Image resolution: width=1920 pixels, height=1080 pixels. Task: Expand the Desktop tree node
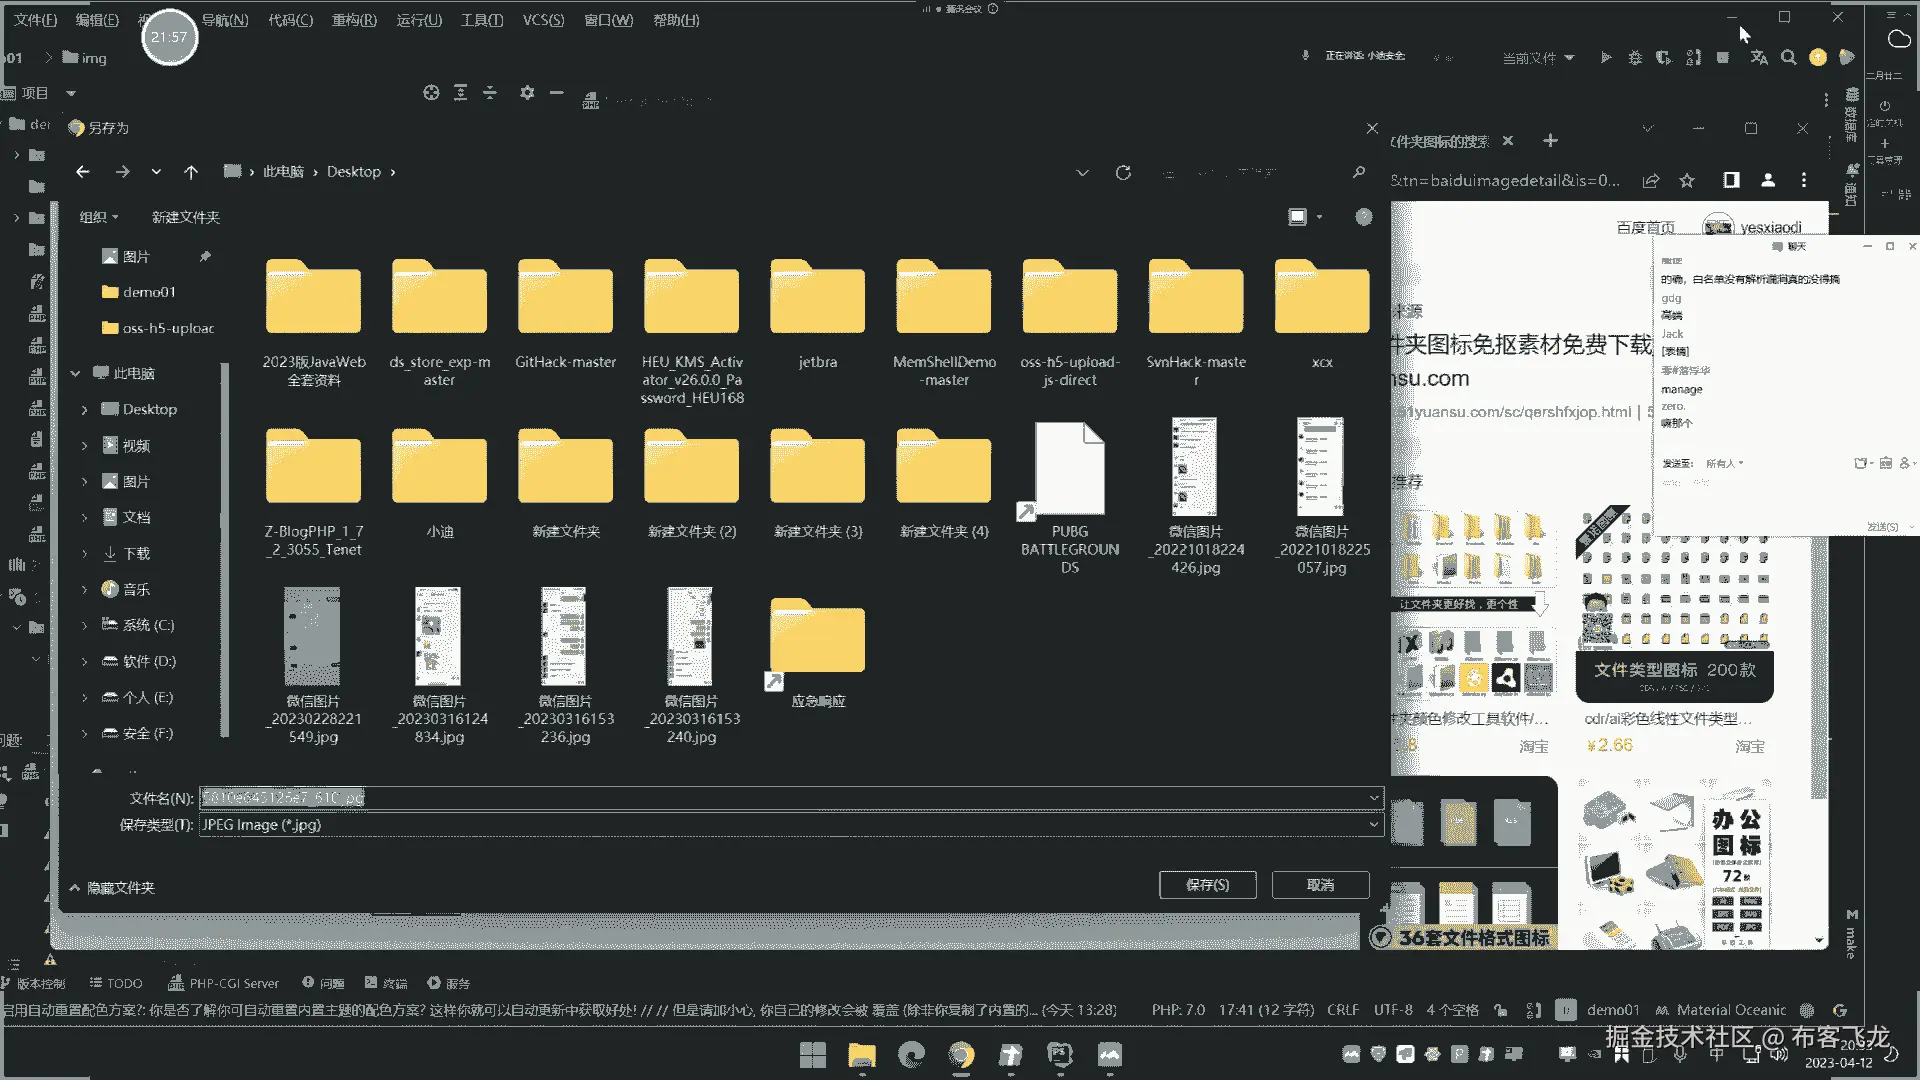pos(84,410)
